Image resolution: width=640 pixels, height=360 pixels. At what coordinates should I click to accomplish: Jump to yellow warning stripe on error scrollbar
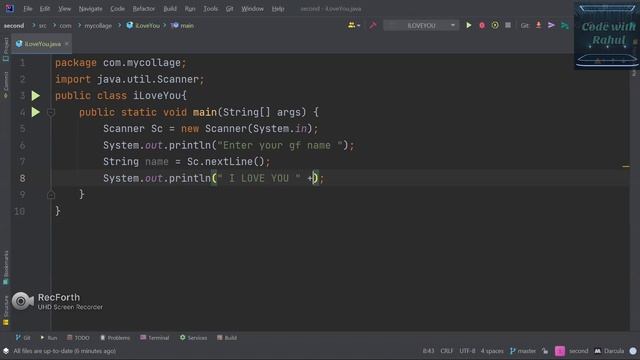(x=626, y=166)
